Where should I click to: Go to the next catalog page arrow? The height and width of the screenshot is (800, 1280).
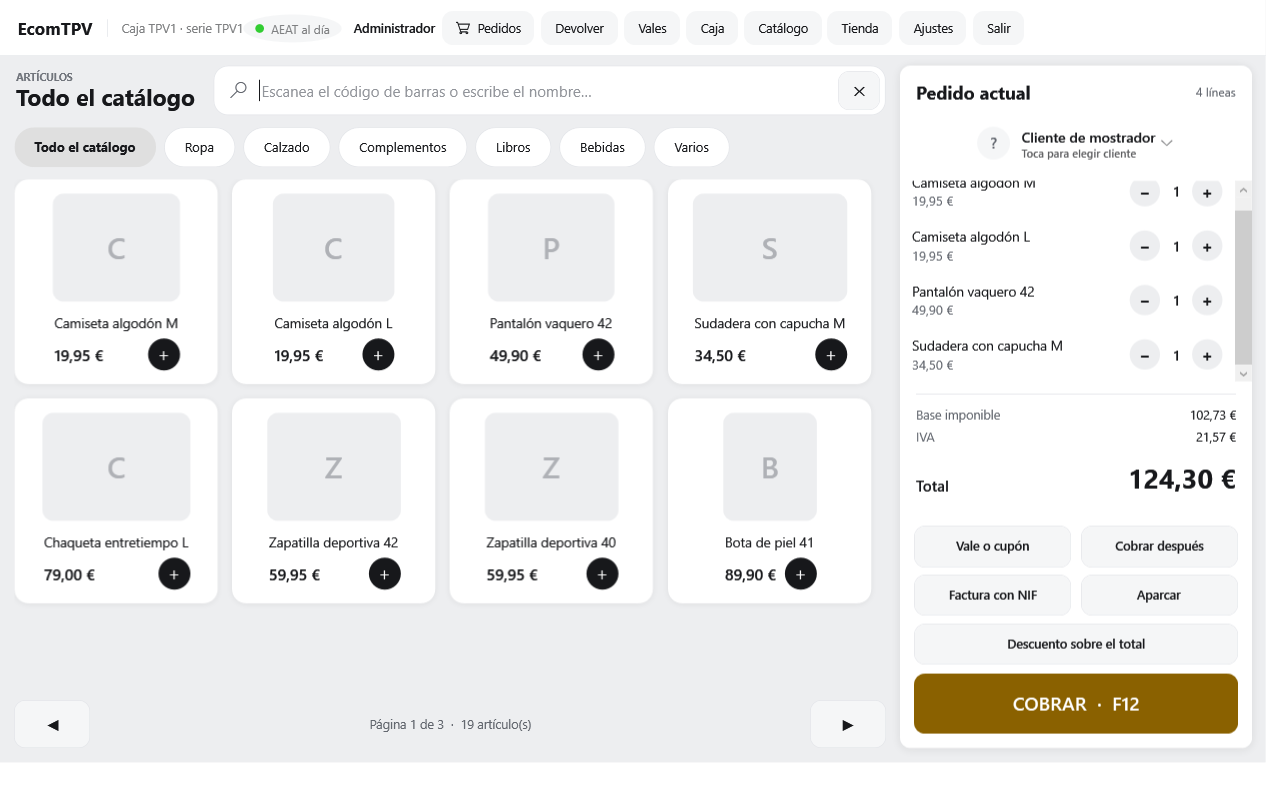848,724
